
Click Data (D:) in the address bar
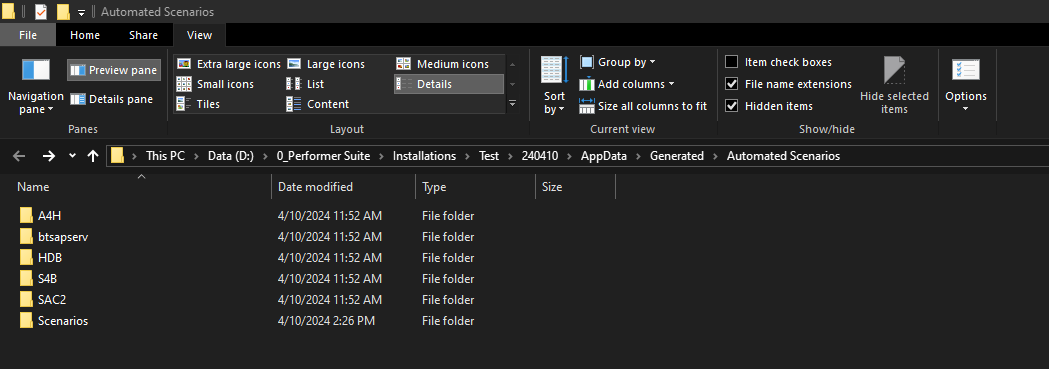pos(231,156)
